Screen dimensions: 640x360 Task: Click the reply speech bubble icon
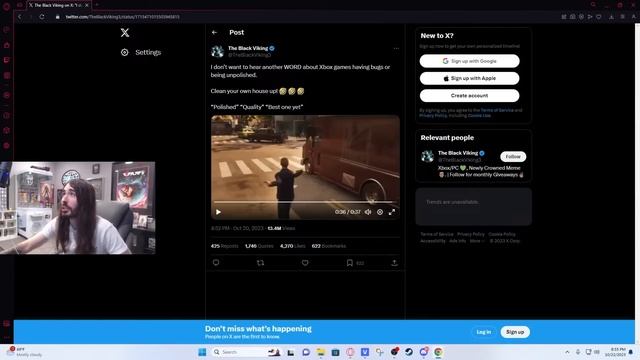pyautogui.click(x=216, y=263)
